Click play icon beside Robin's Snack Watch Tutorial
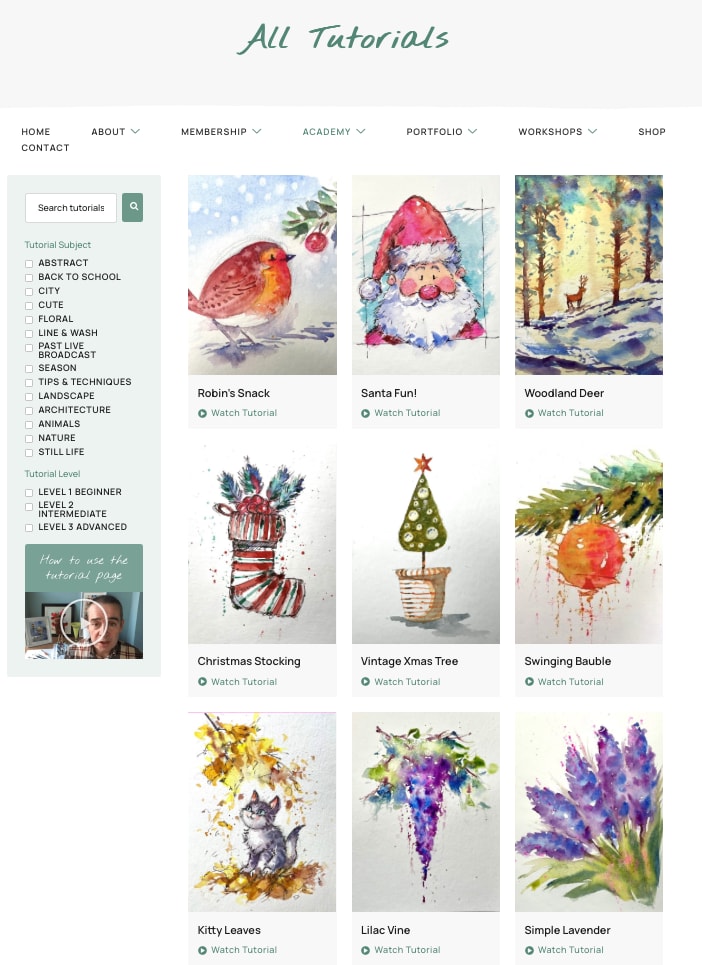Viewport: 702px width, 965px height. 202,414
